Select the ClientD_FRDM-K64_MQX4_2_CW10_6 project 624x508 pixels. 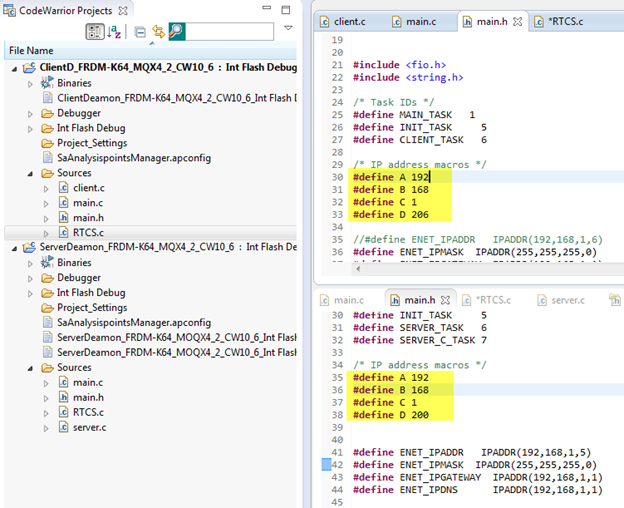point(168,67)
